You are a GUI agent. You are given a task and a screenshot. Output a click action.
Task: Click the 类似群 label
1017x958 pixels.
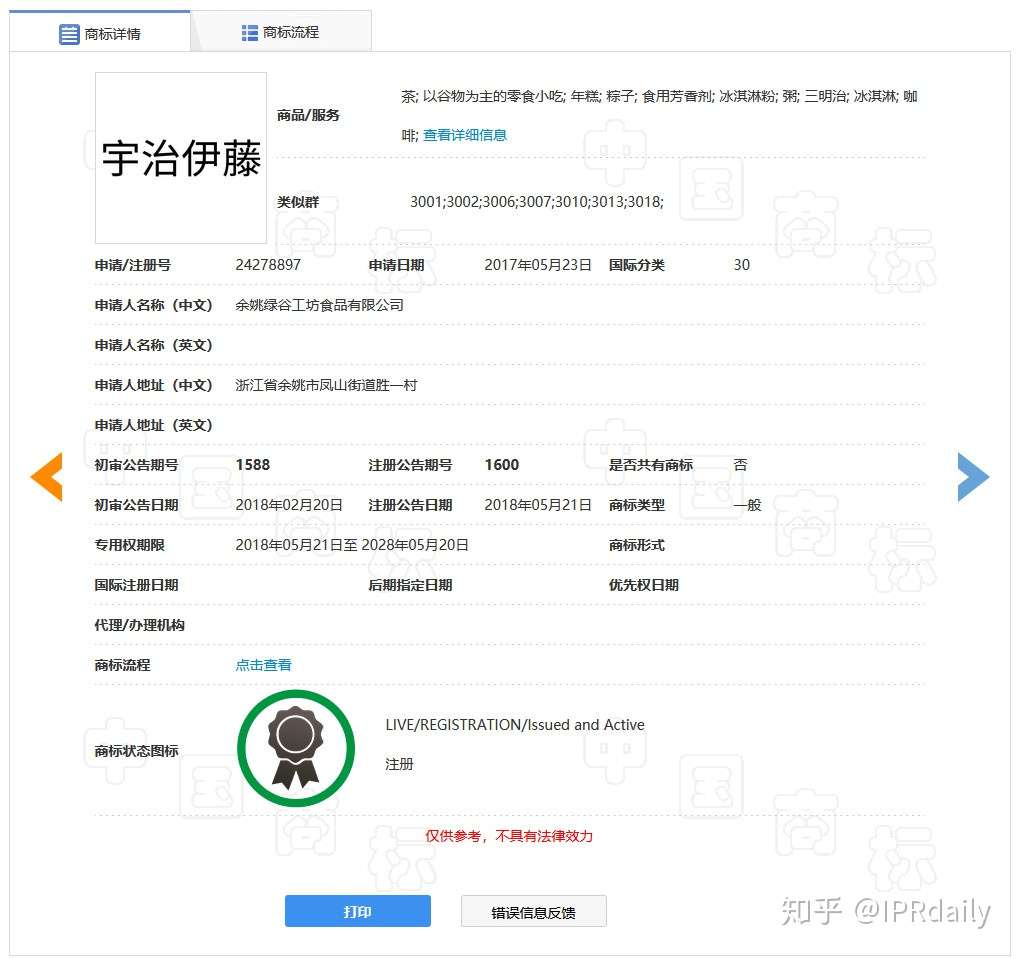click(x=298, y=202)
